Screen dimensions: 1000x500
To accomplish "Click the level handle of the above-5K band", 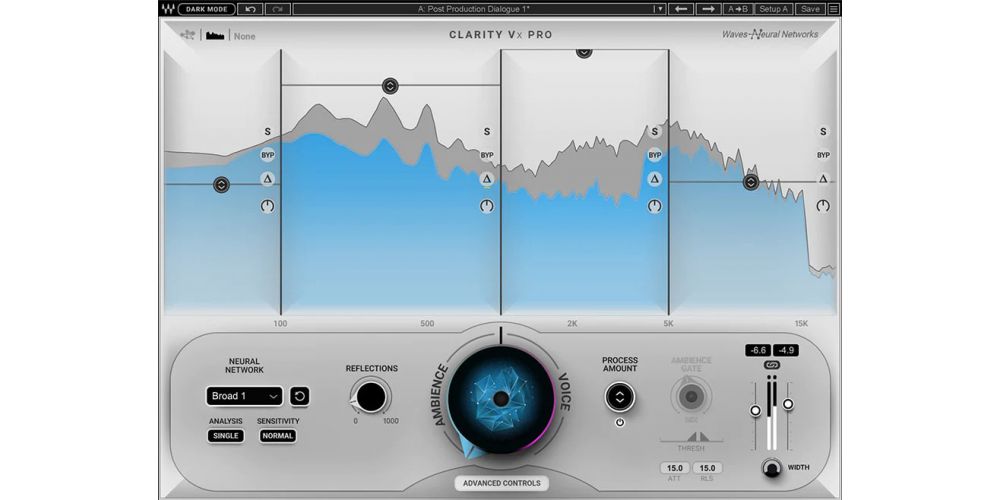I will 751,182.
